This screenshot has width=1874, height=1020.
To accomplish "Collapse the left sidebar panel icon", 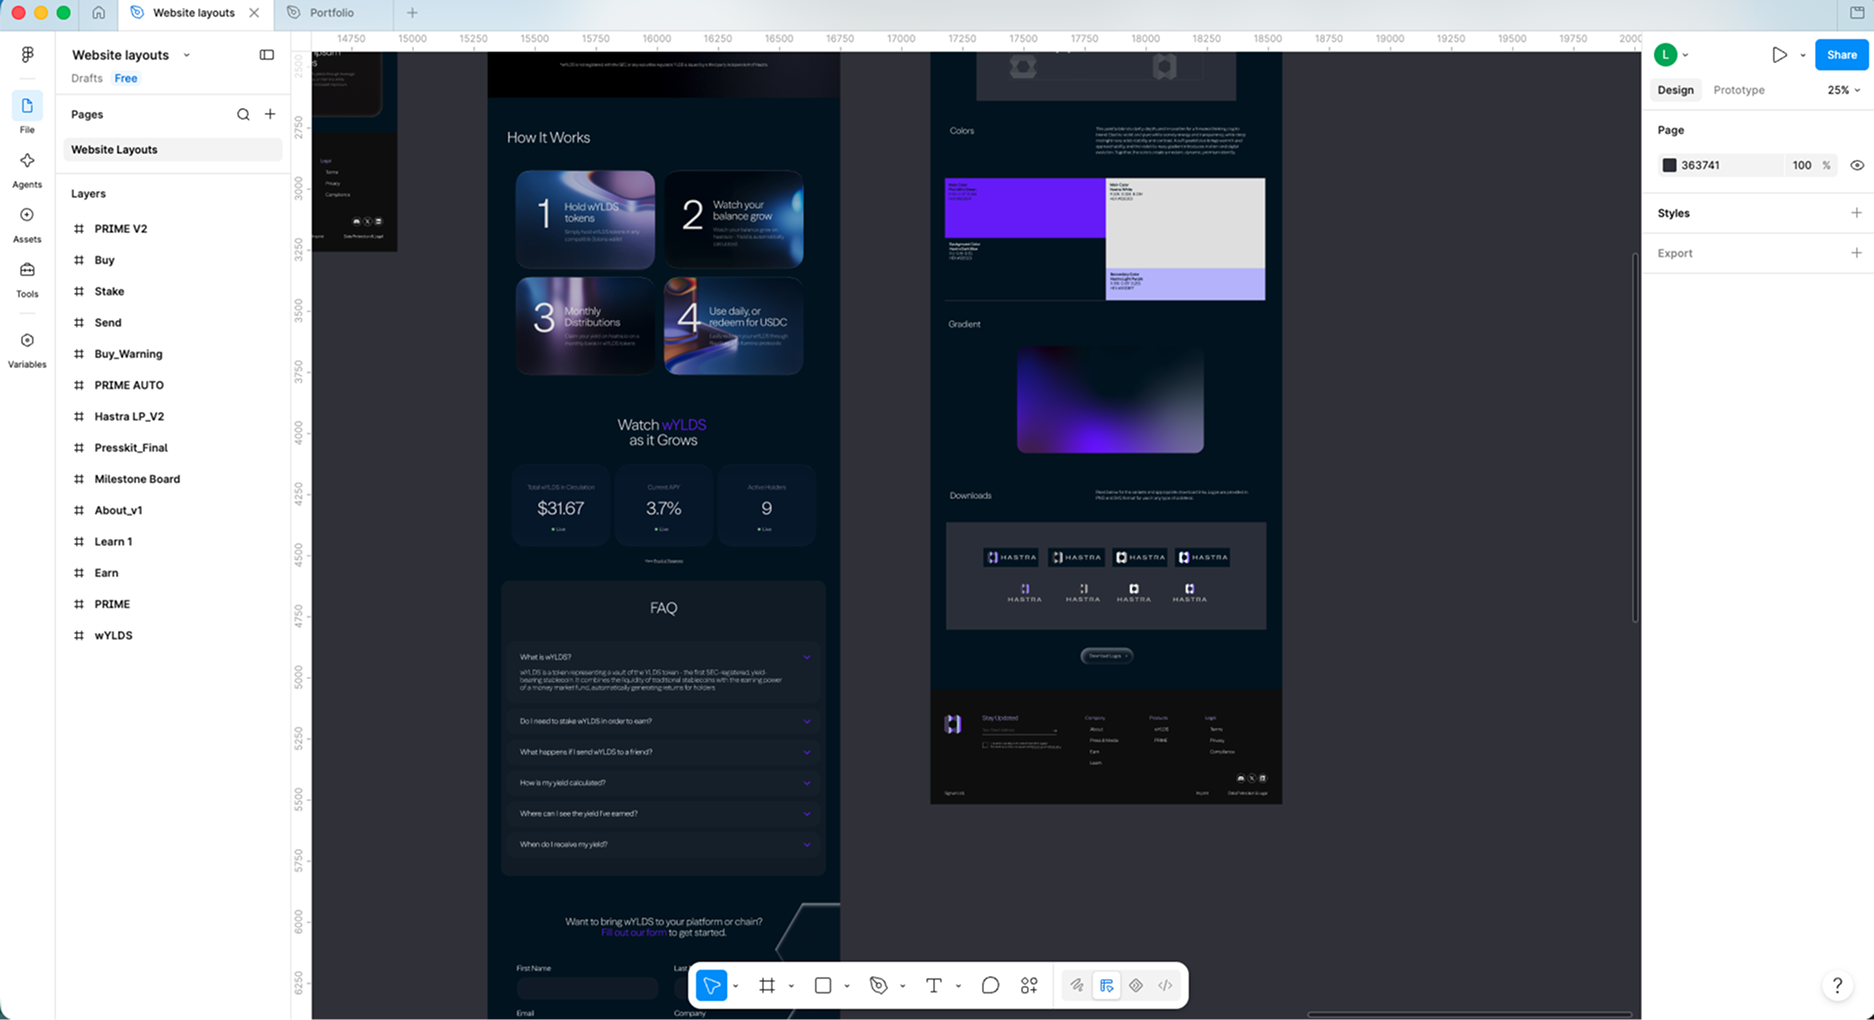I will 267,55.
